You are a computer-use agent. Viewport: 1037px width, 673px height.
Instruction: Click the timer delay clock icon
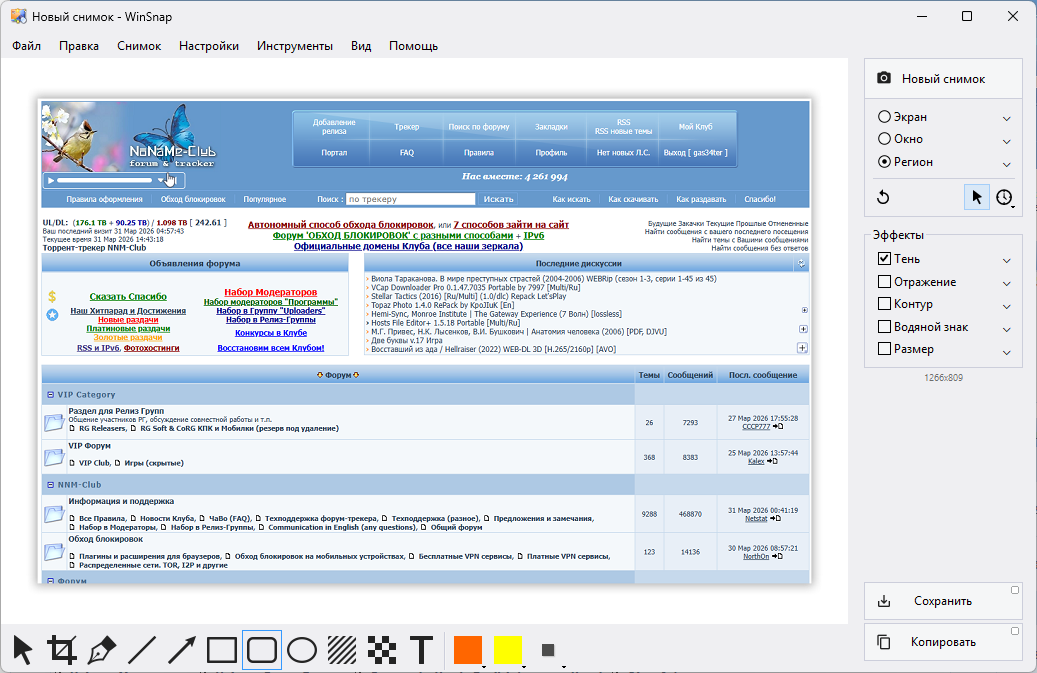1004,198
